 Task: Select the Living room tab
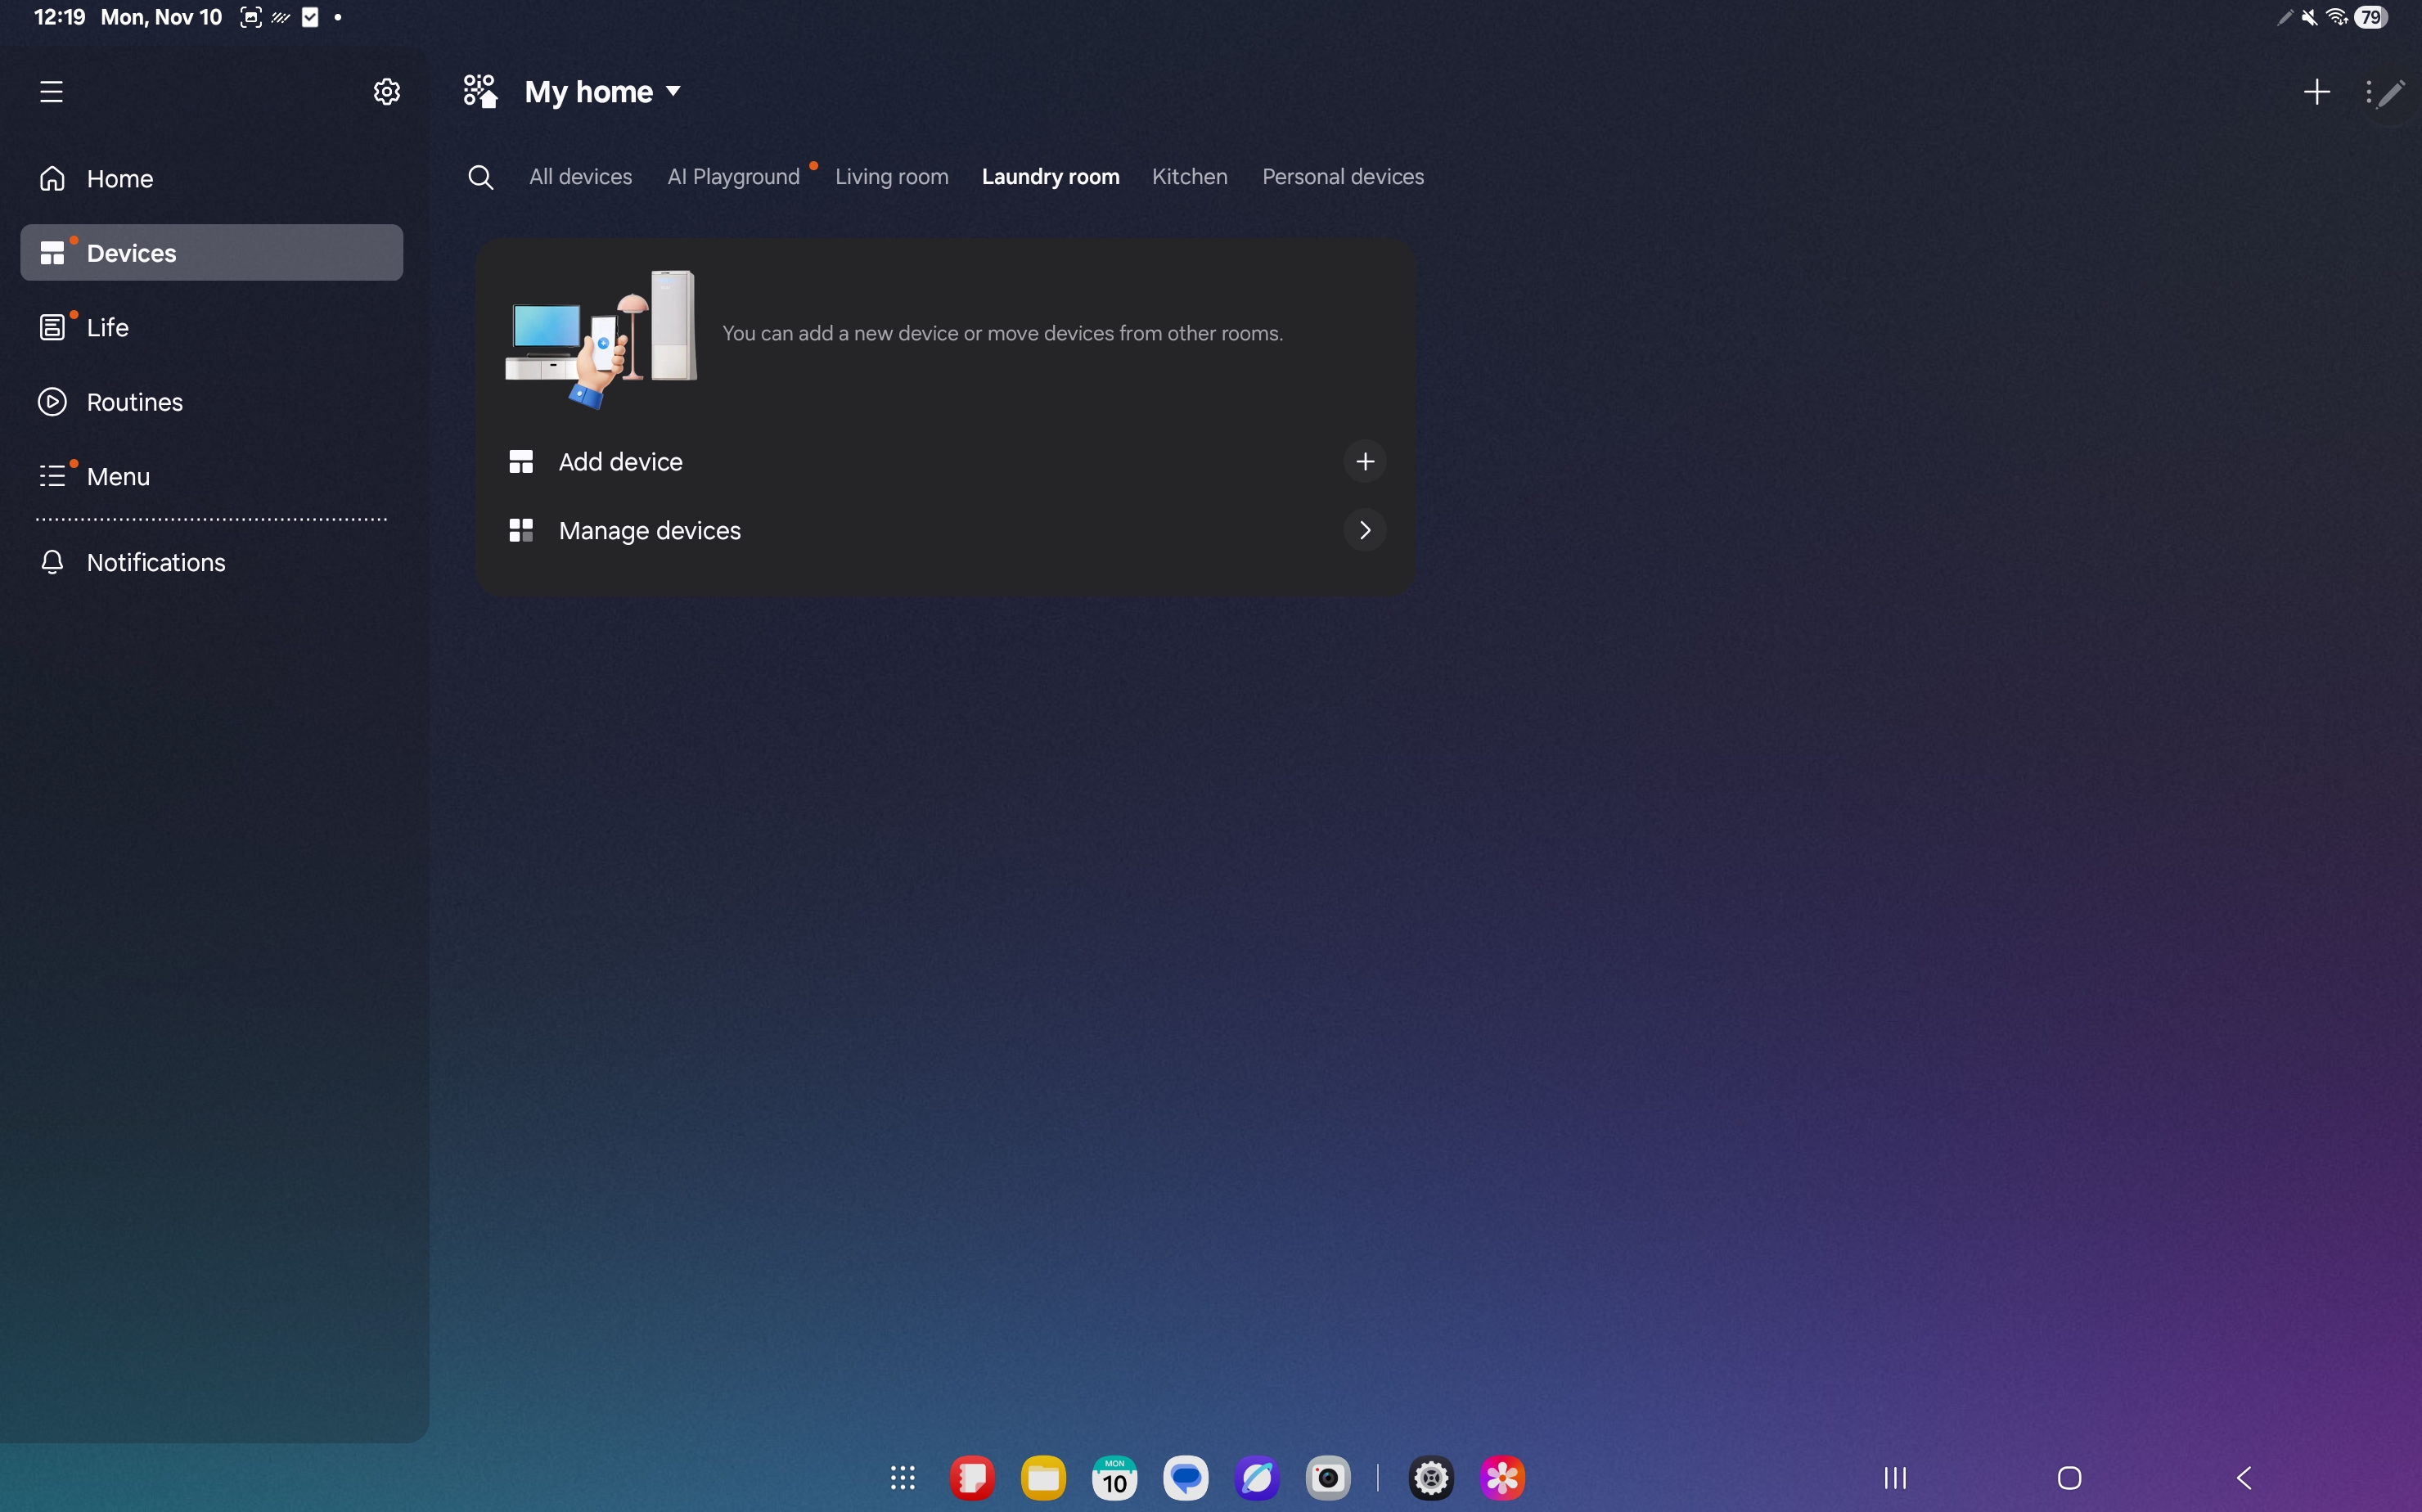891,177
